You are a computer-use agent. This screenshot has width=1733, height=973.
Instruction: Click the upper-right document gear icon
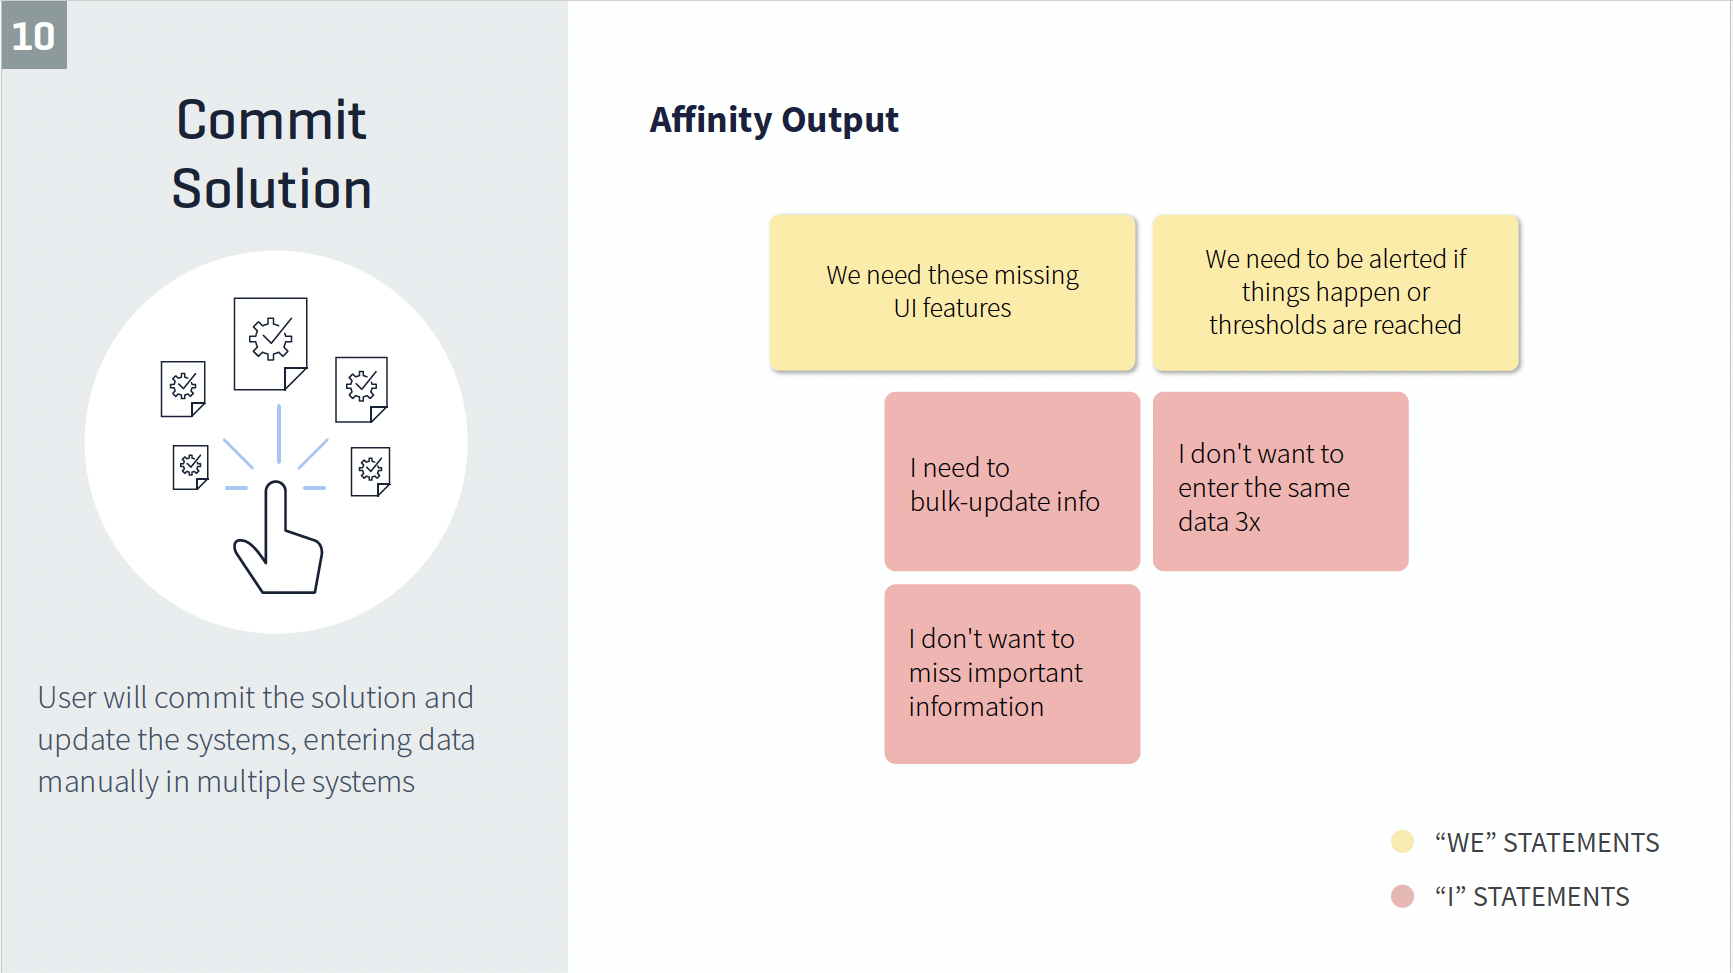click(x=361, y=388)
